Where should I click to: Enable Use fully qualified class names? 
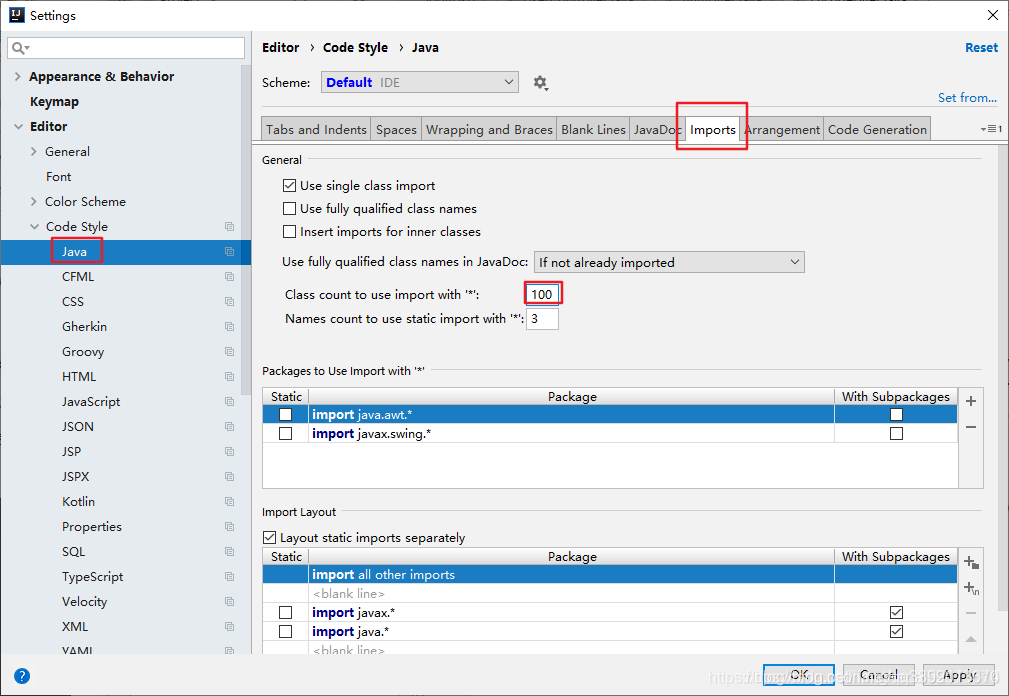[x=290, y=209]
